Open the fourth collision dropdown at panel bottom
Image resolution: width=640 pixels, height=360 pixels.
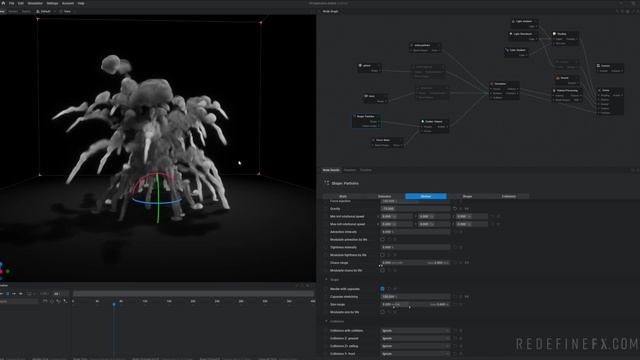(415, 354)
